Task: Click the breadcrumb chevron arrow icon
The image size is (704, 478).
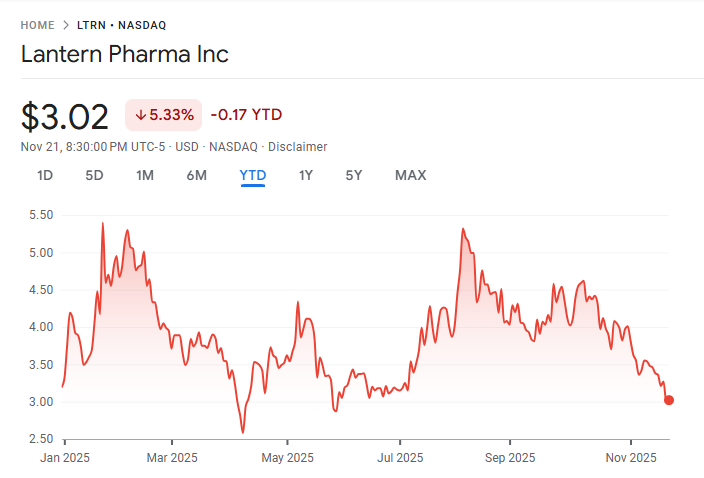Action: tap(65, 24)
